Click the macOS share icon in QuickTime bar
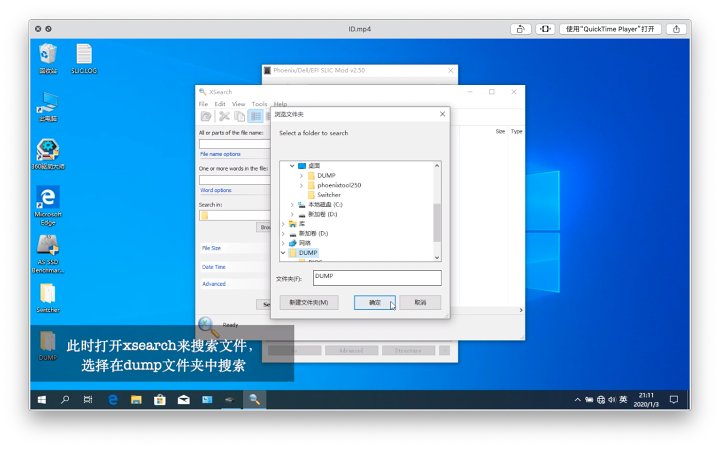The image size is (720, 449). pyautogui.click(x=521, y=29)
